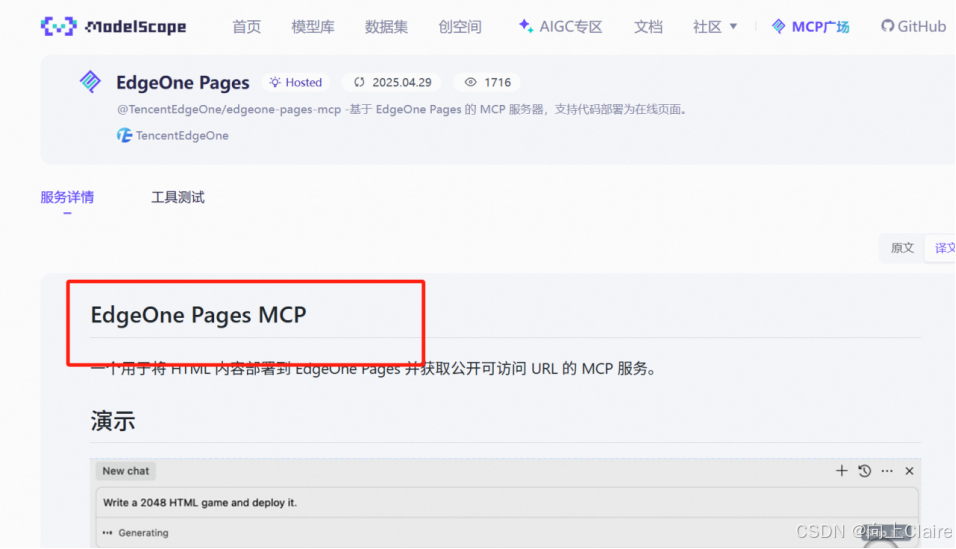Screen dimensions: 956x549
Task: Click the Hosted badge
Action: pyautogui.click(x=296, y=82)
